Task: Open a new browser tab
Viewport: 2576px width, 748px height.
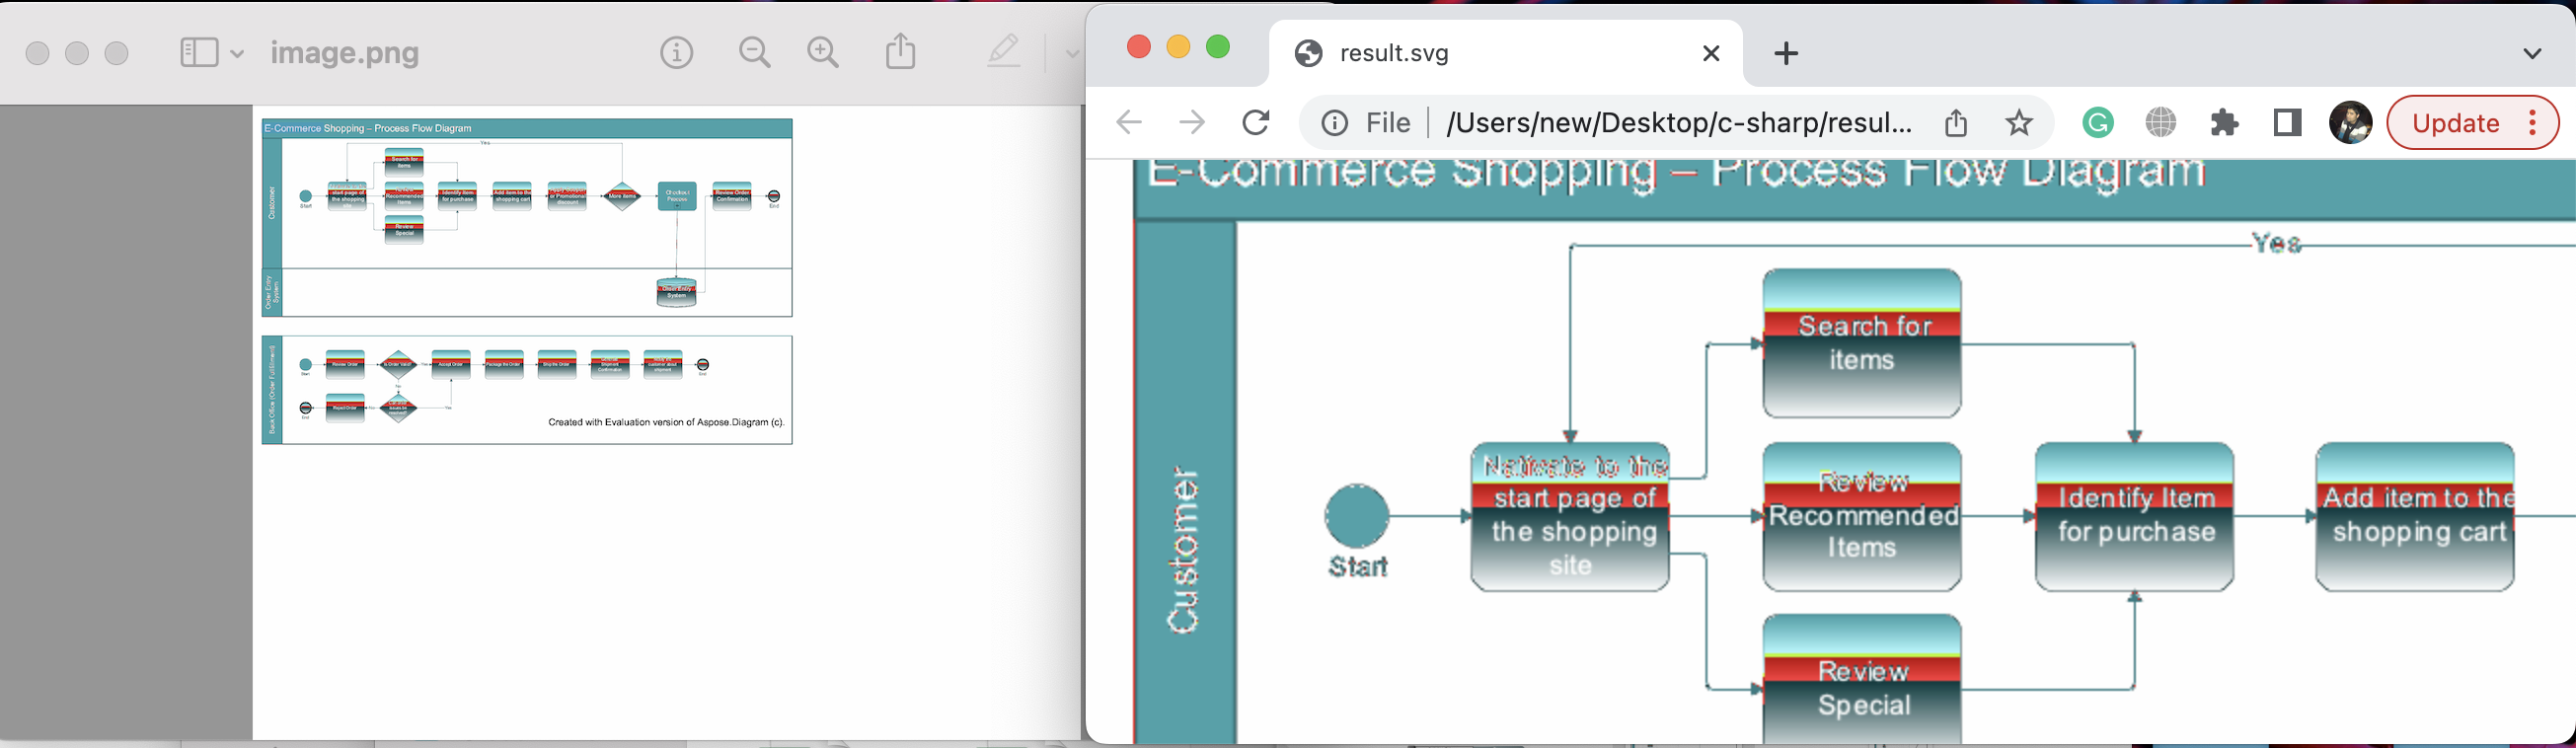Action: tap(1786, 53)
